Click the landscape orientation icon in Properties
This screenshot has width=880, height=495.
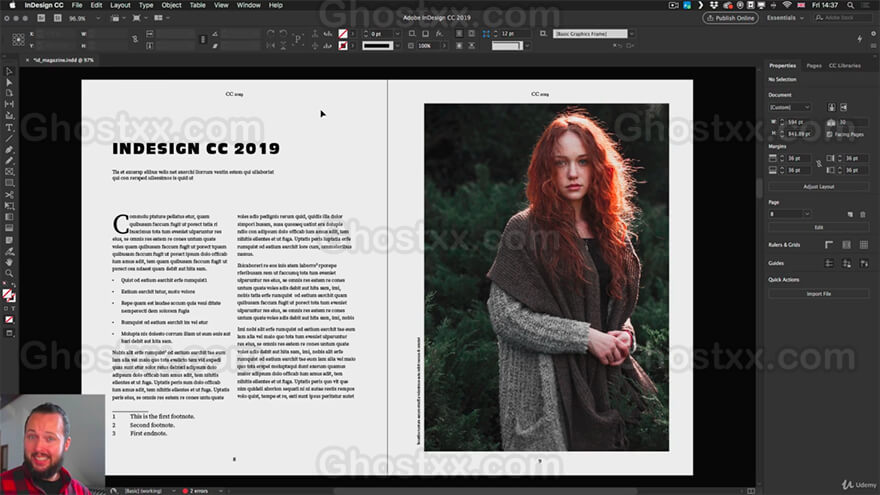844,107
